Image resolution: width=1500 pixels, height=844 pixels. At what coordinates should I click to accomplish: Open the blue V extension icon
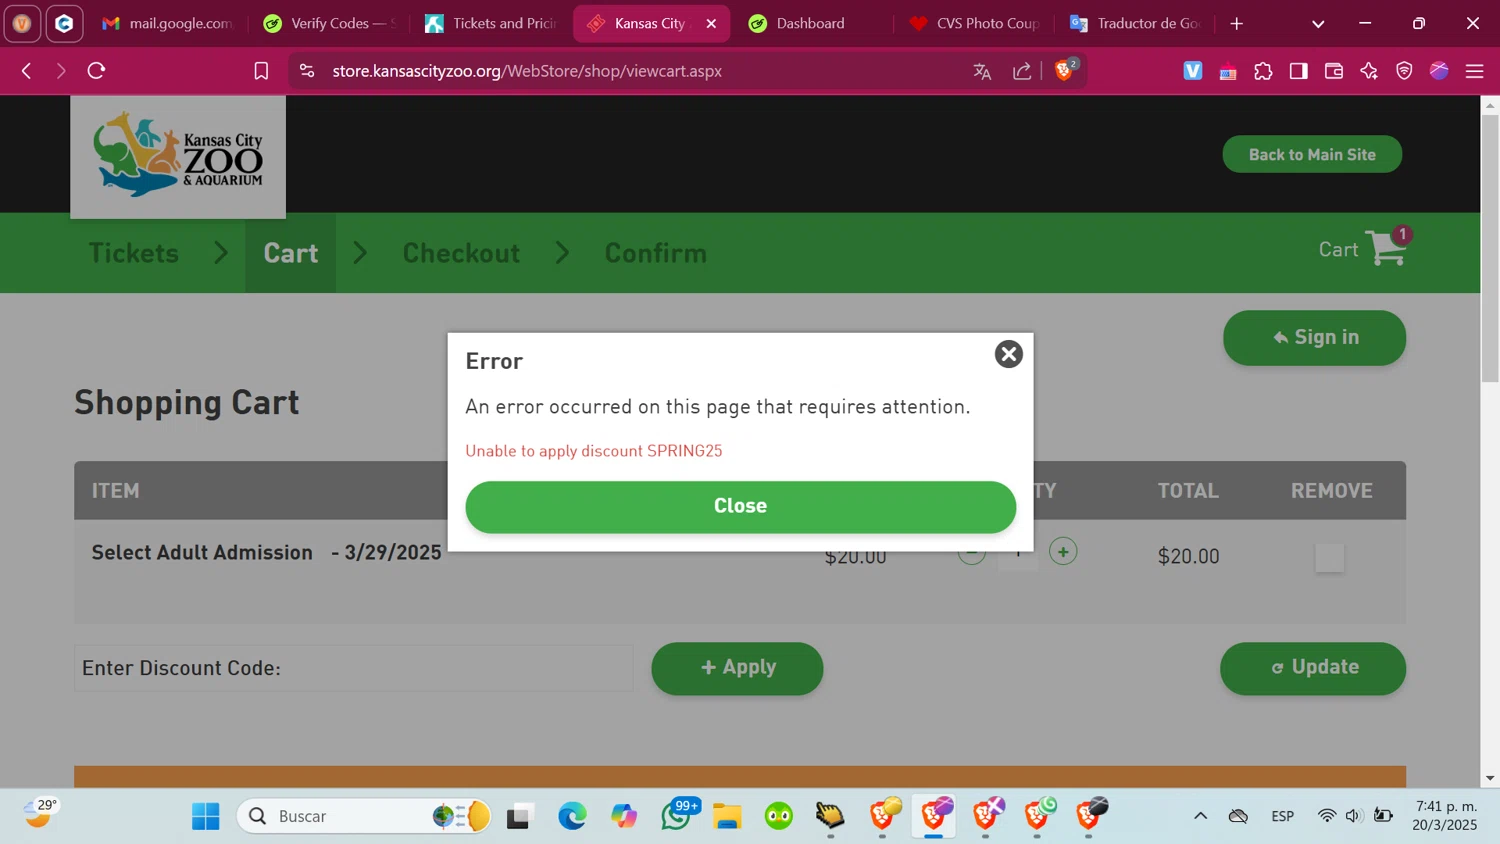coord(1193,71)
